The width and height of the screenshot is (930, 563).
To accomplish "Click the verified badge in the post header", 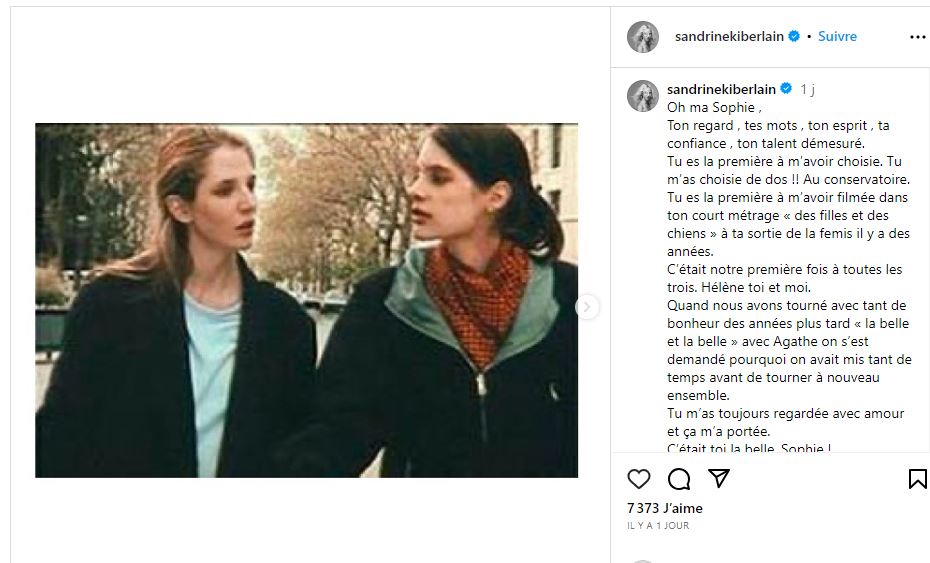I will [794, 36].
